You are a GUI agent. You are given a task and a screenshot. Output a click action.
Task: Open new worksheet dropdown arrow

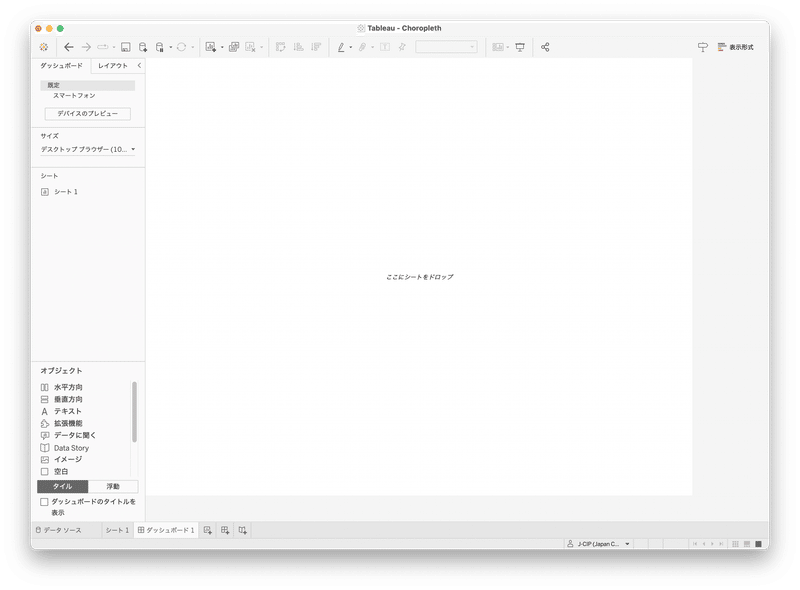(x=222, y=47)
